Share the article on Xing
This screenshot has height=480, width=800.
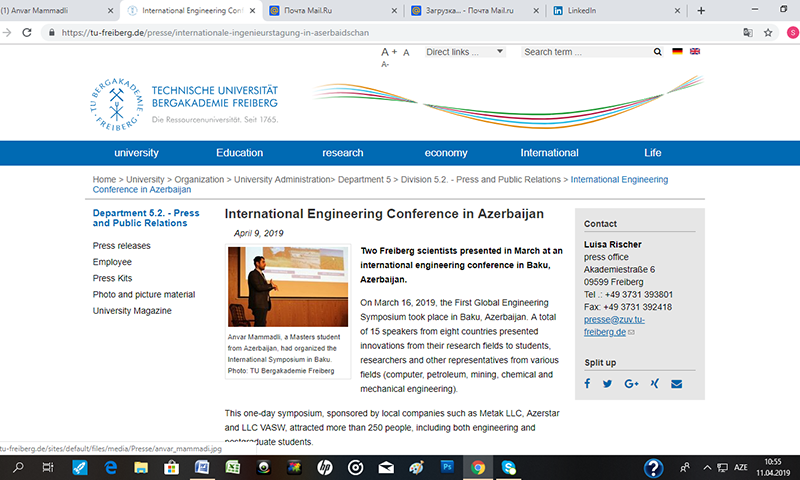pos(654,384)
